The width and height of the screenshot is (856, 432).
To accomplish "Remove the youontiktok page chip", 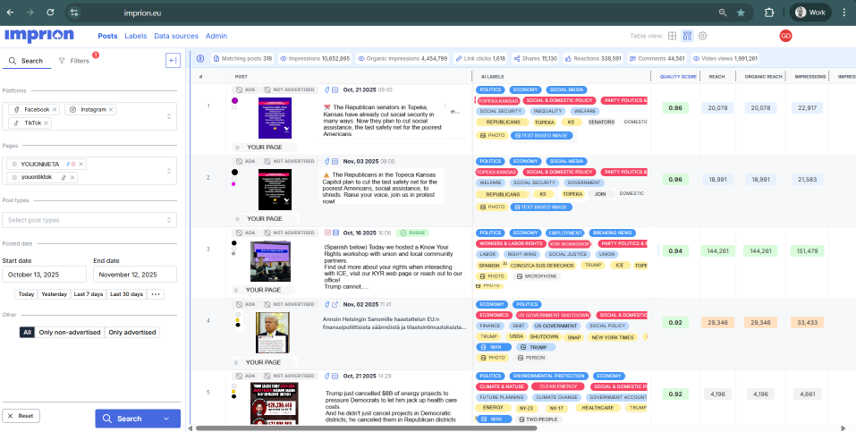I will tap(72, 177).
